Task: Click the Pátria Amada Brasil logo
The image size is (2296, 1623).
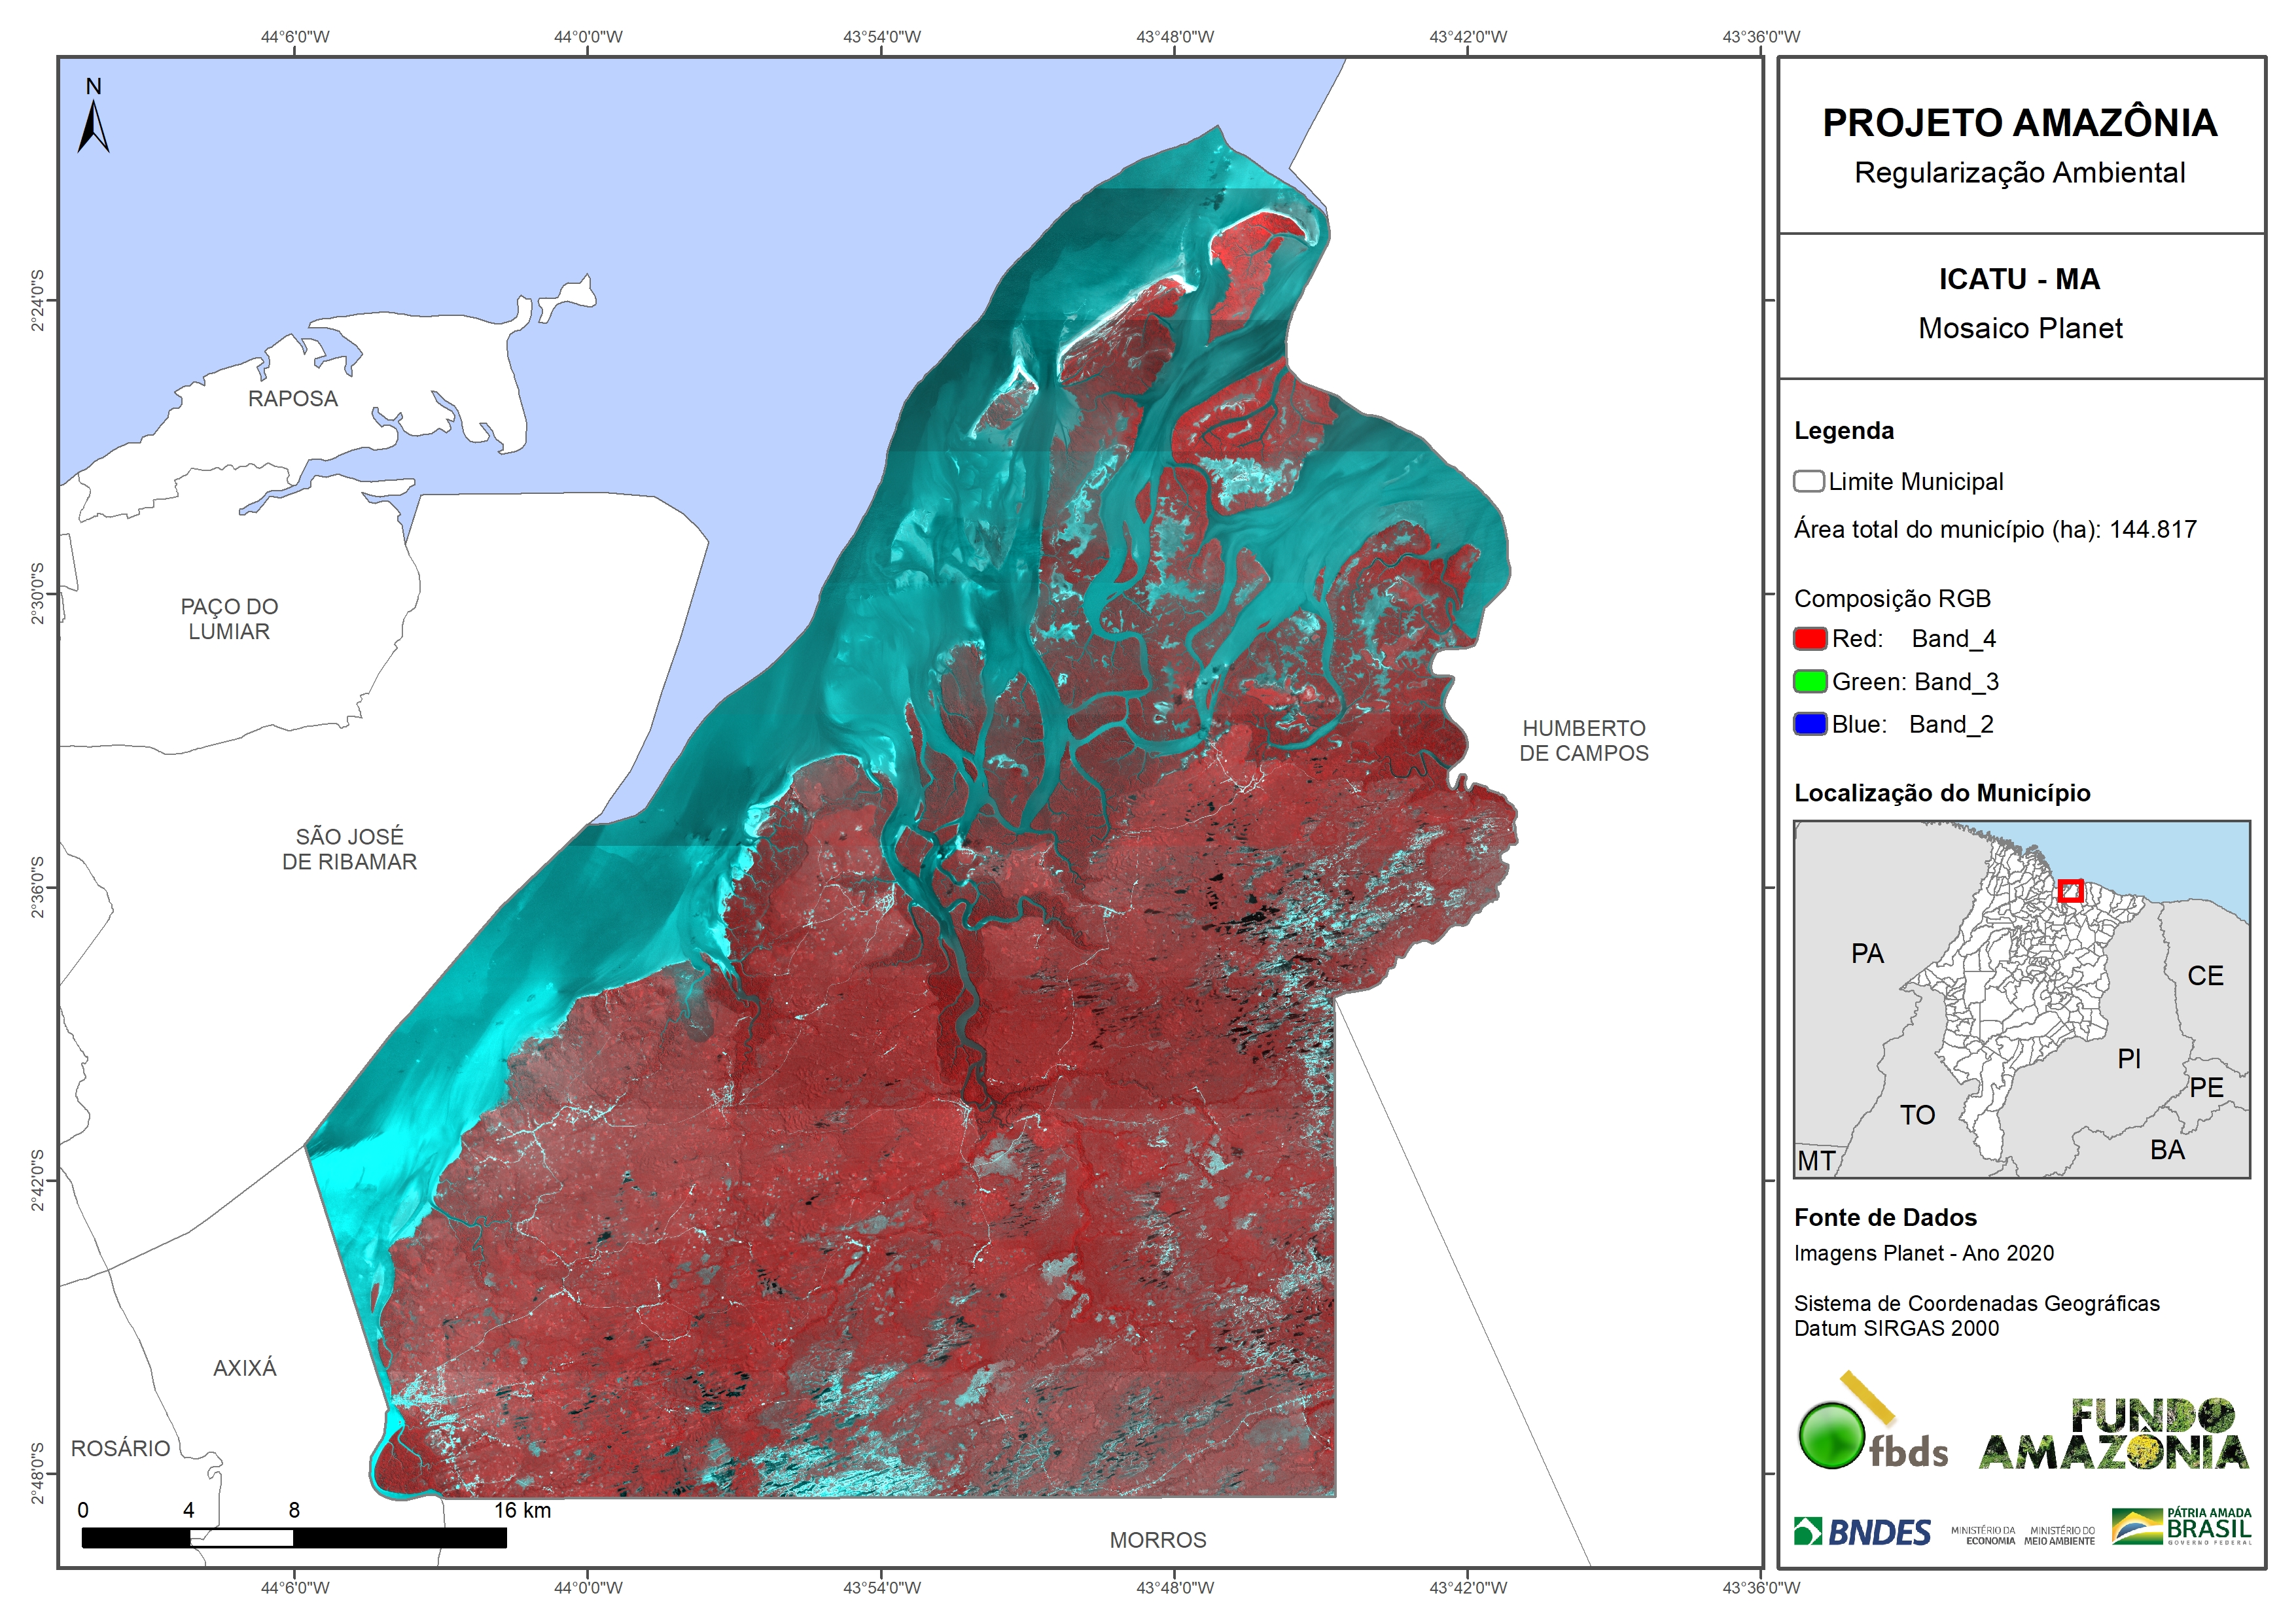Action: pos(2182,1527)
